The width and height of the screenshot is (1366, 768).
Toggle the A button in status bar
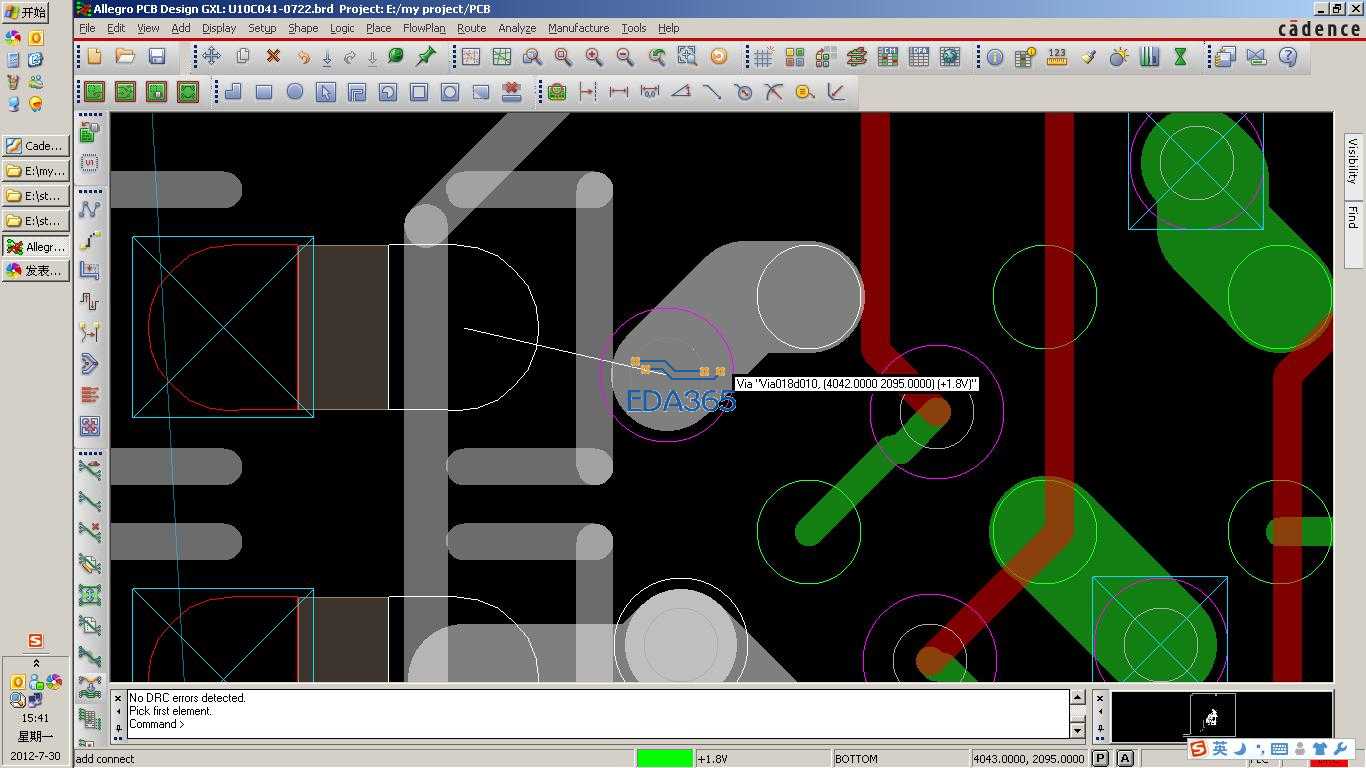[1124, 758]
